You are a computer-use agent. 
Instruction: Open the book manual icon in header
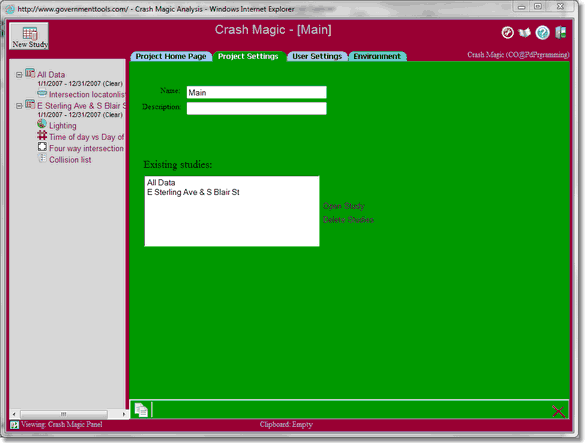tap(524, 33)
